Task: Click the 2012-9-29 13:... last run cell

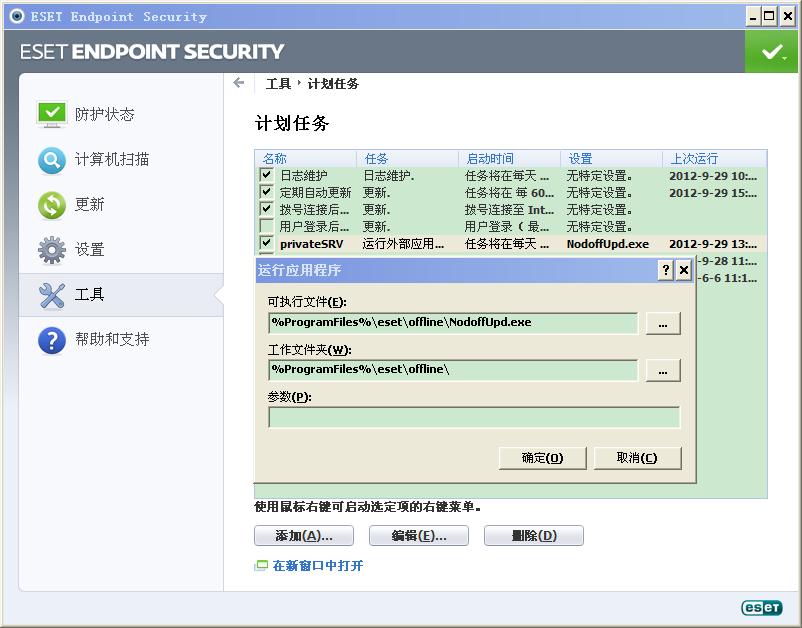Action: 713,244
